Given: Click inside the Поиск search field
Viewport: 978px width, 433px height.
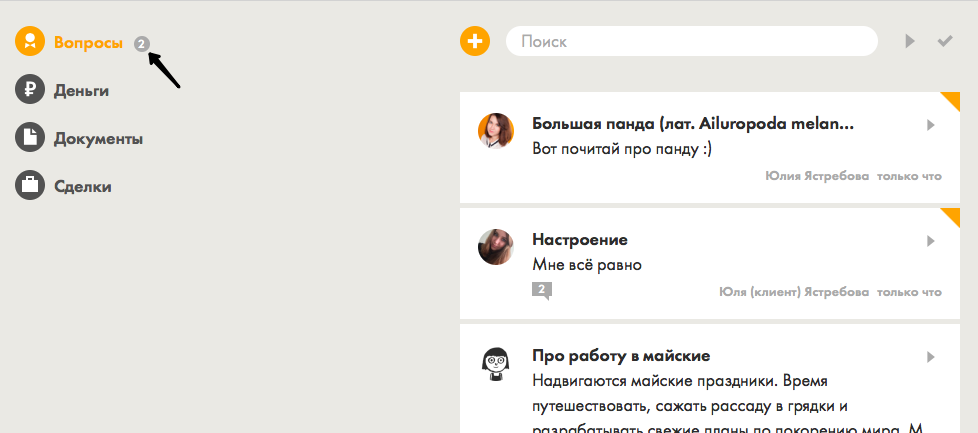Looking at the screenshot, I should coord(690,41).
